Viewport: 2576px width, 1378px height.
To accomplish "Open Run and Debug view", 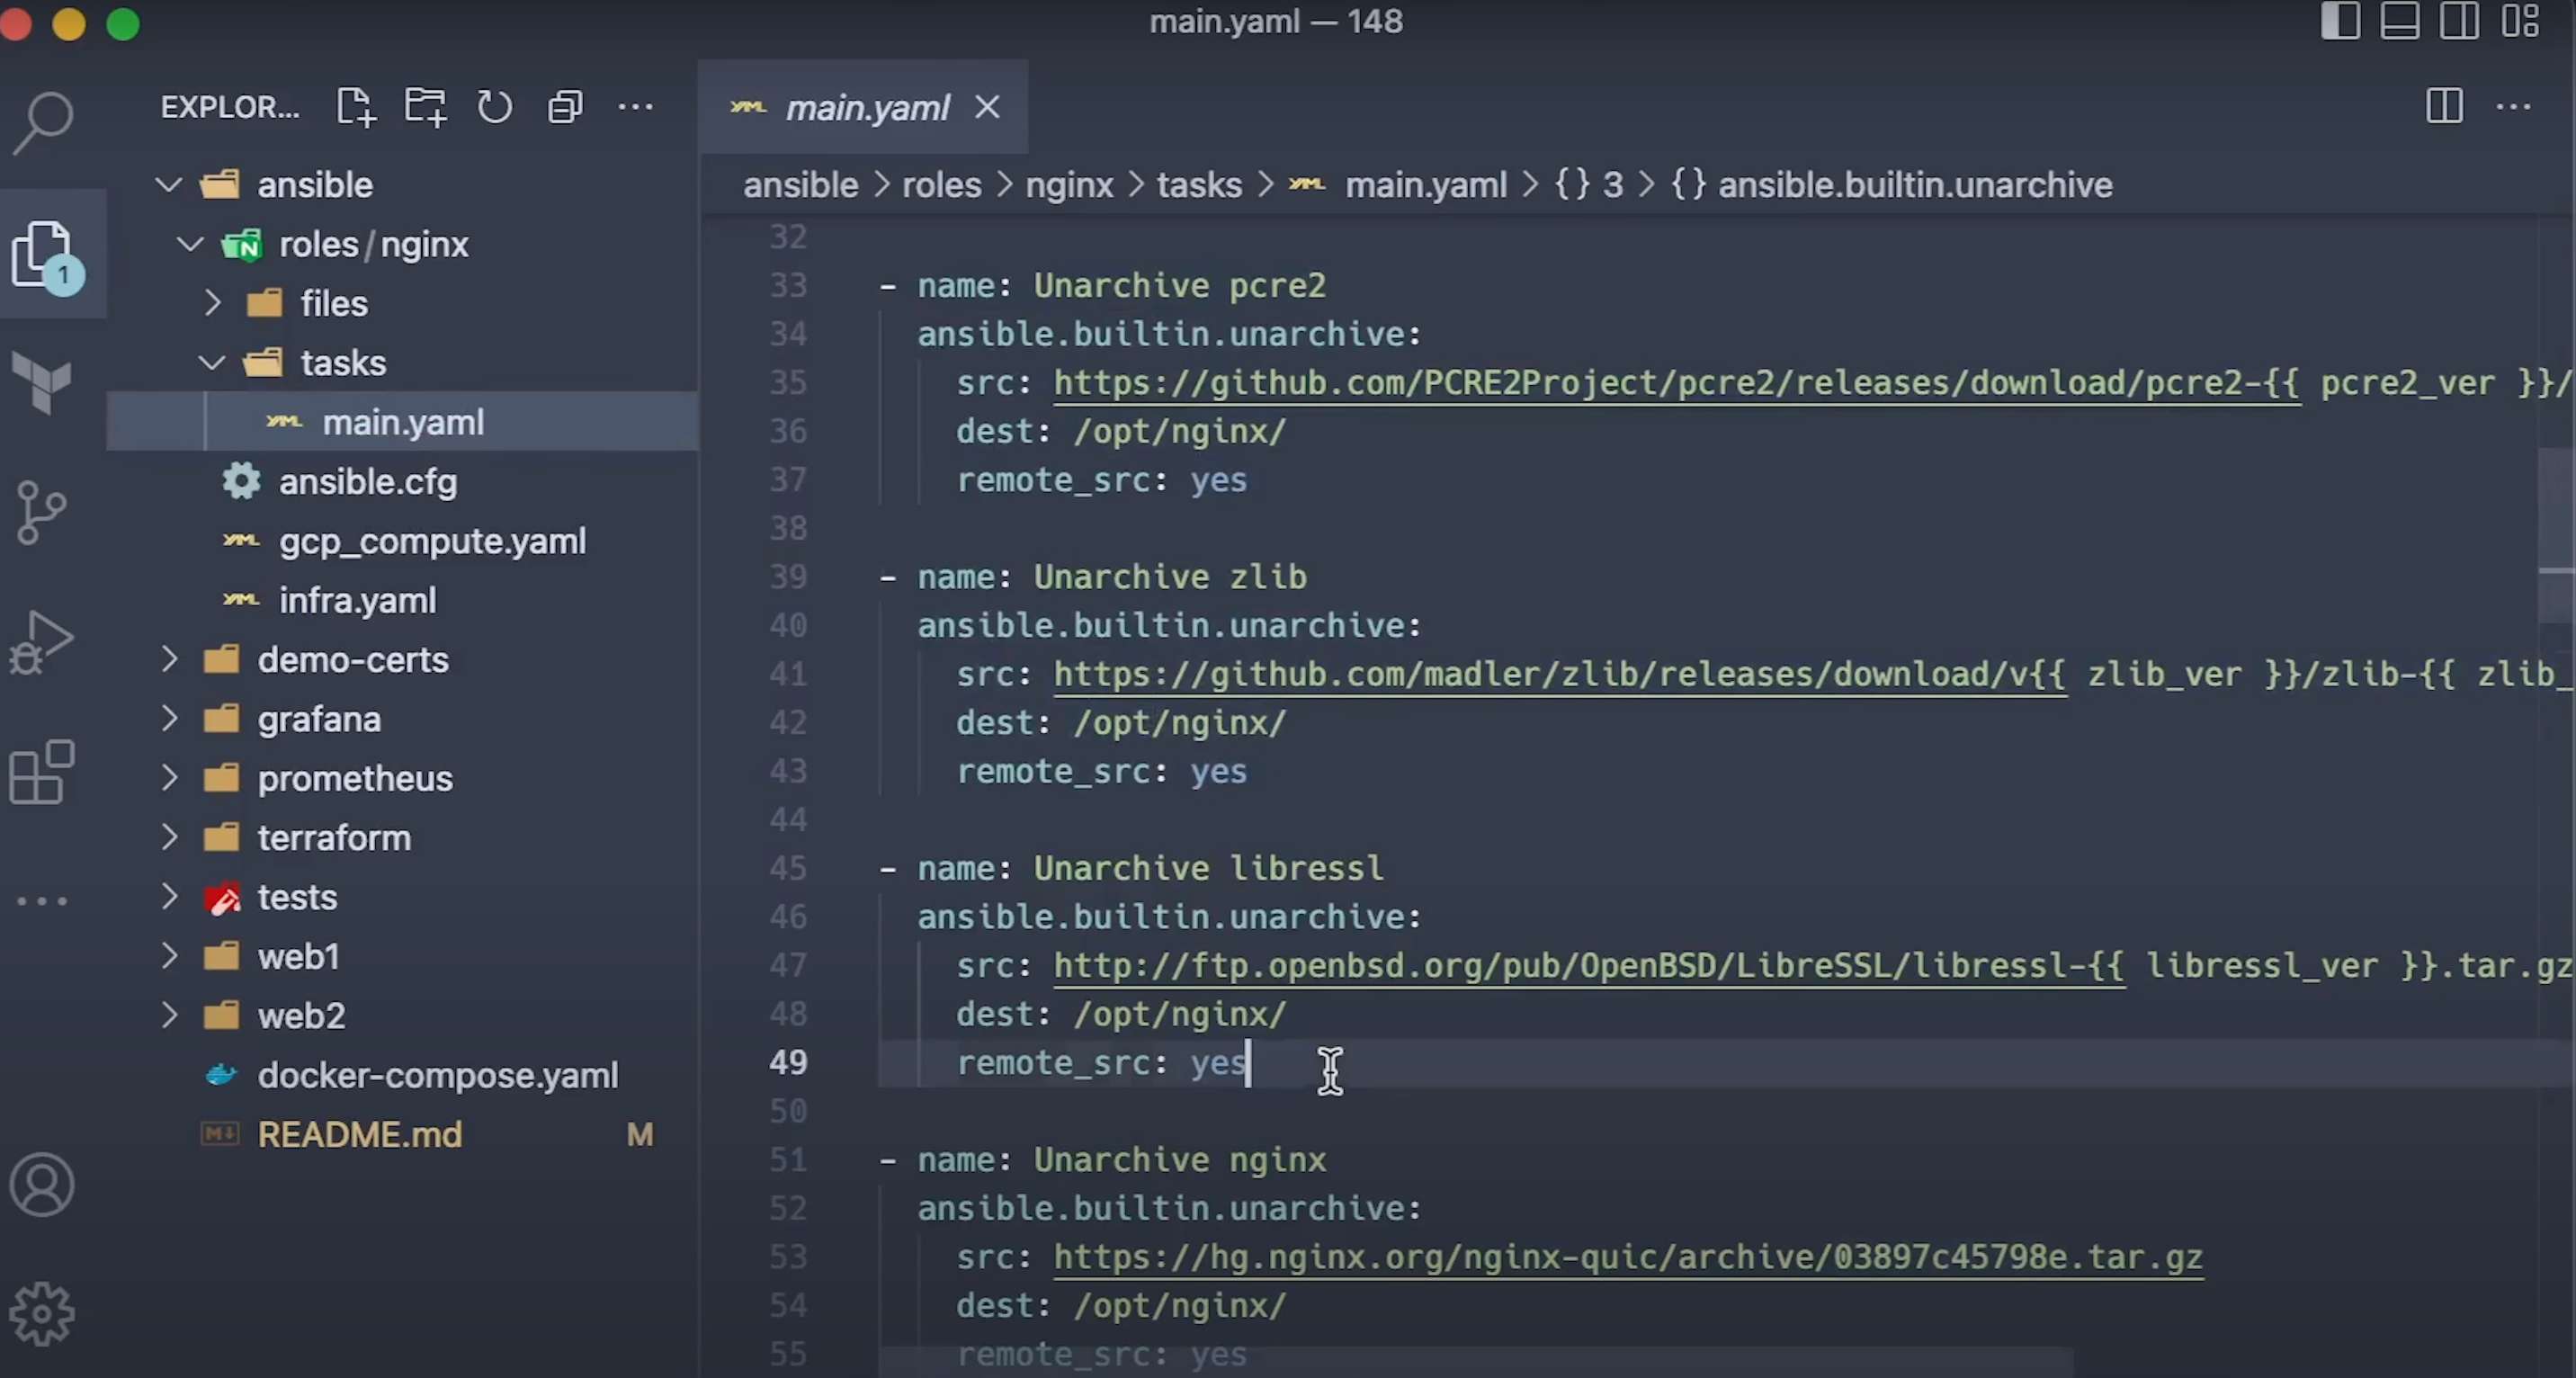I will point(41,641).
